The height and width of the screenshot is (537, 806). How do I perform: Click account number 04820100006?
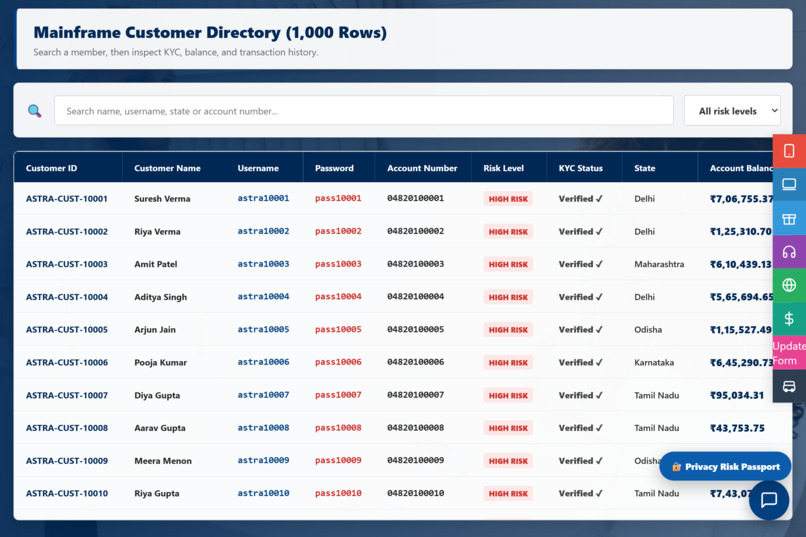(x=415, y=362)
